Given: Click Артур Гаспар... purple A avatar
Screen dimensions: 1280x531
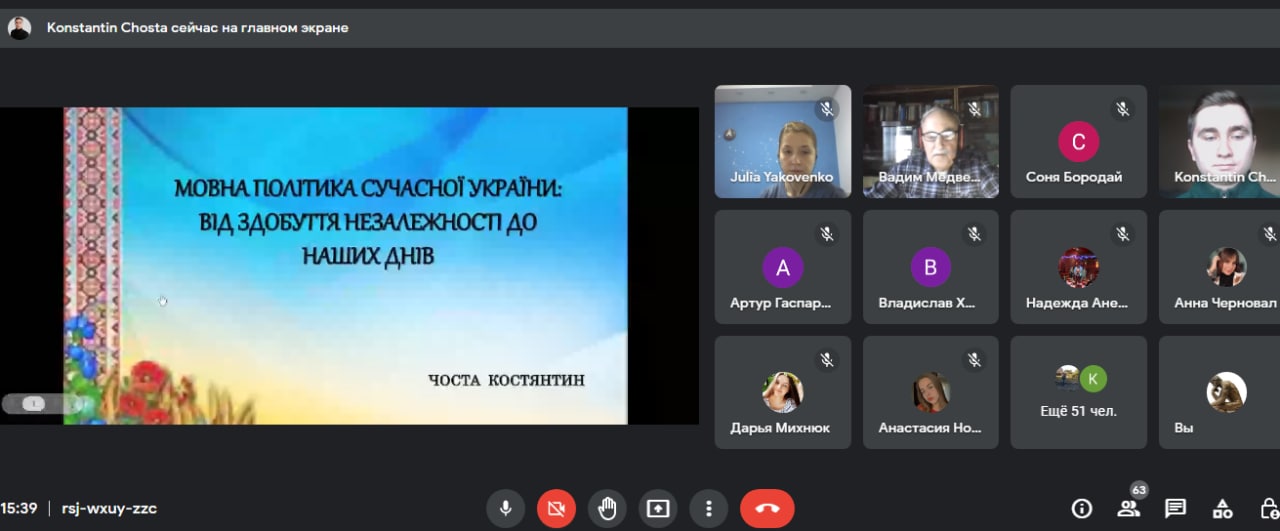Looking at the screenshot, I should [x=783, y=267].
